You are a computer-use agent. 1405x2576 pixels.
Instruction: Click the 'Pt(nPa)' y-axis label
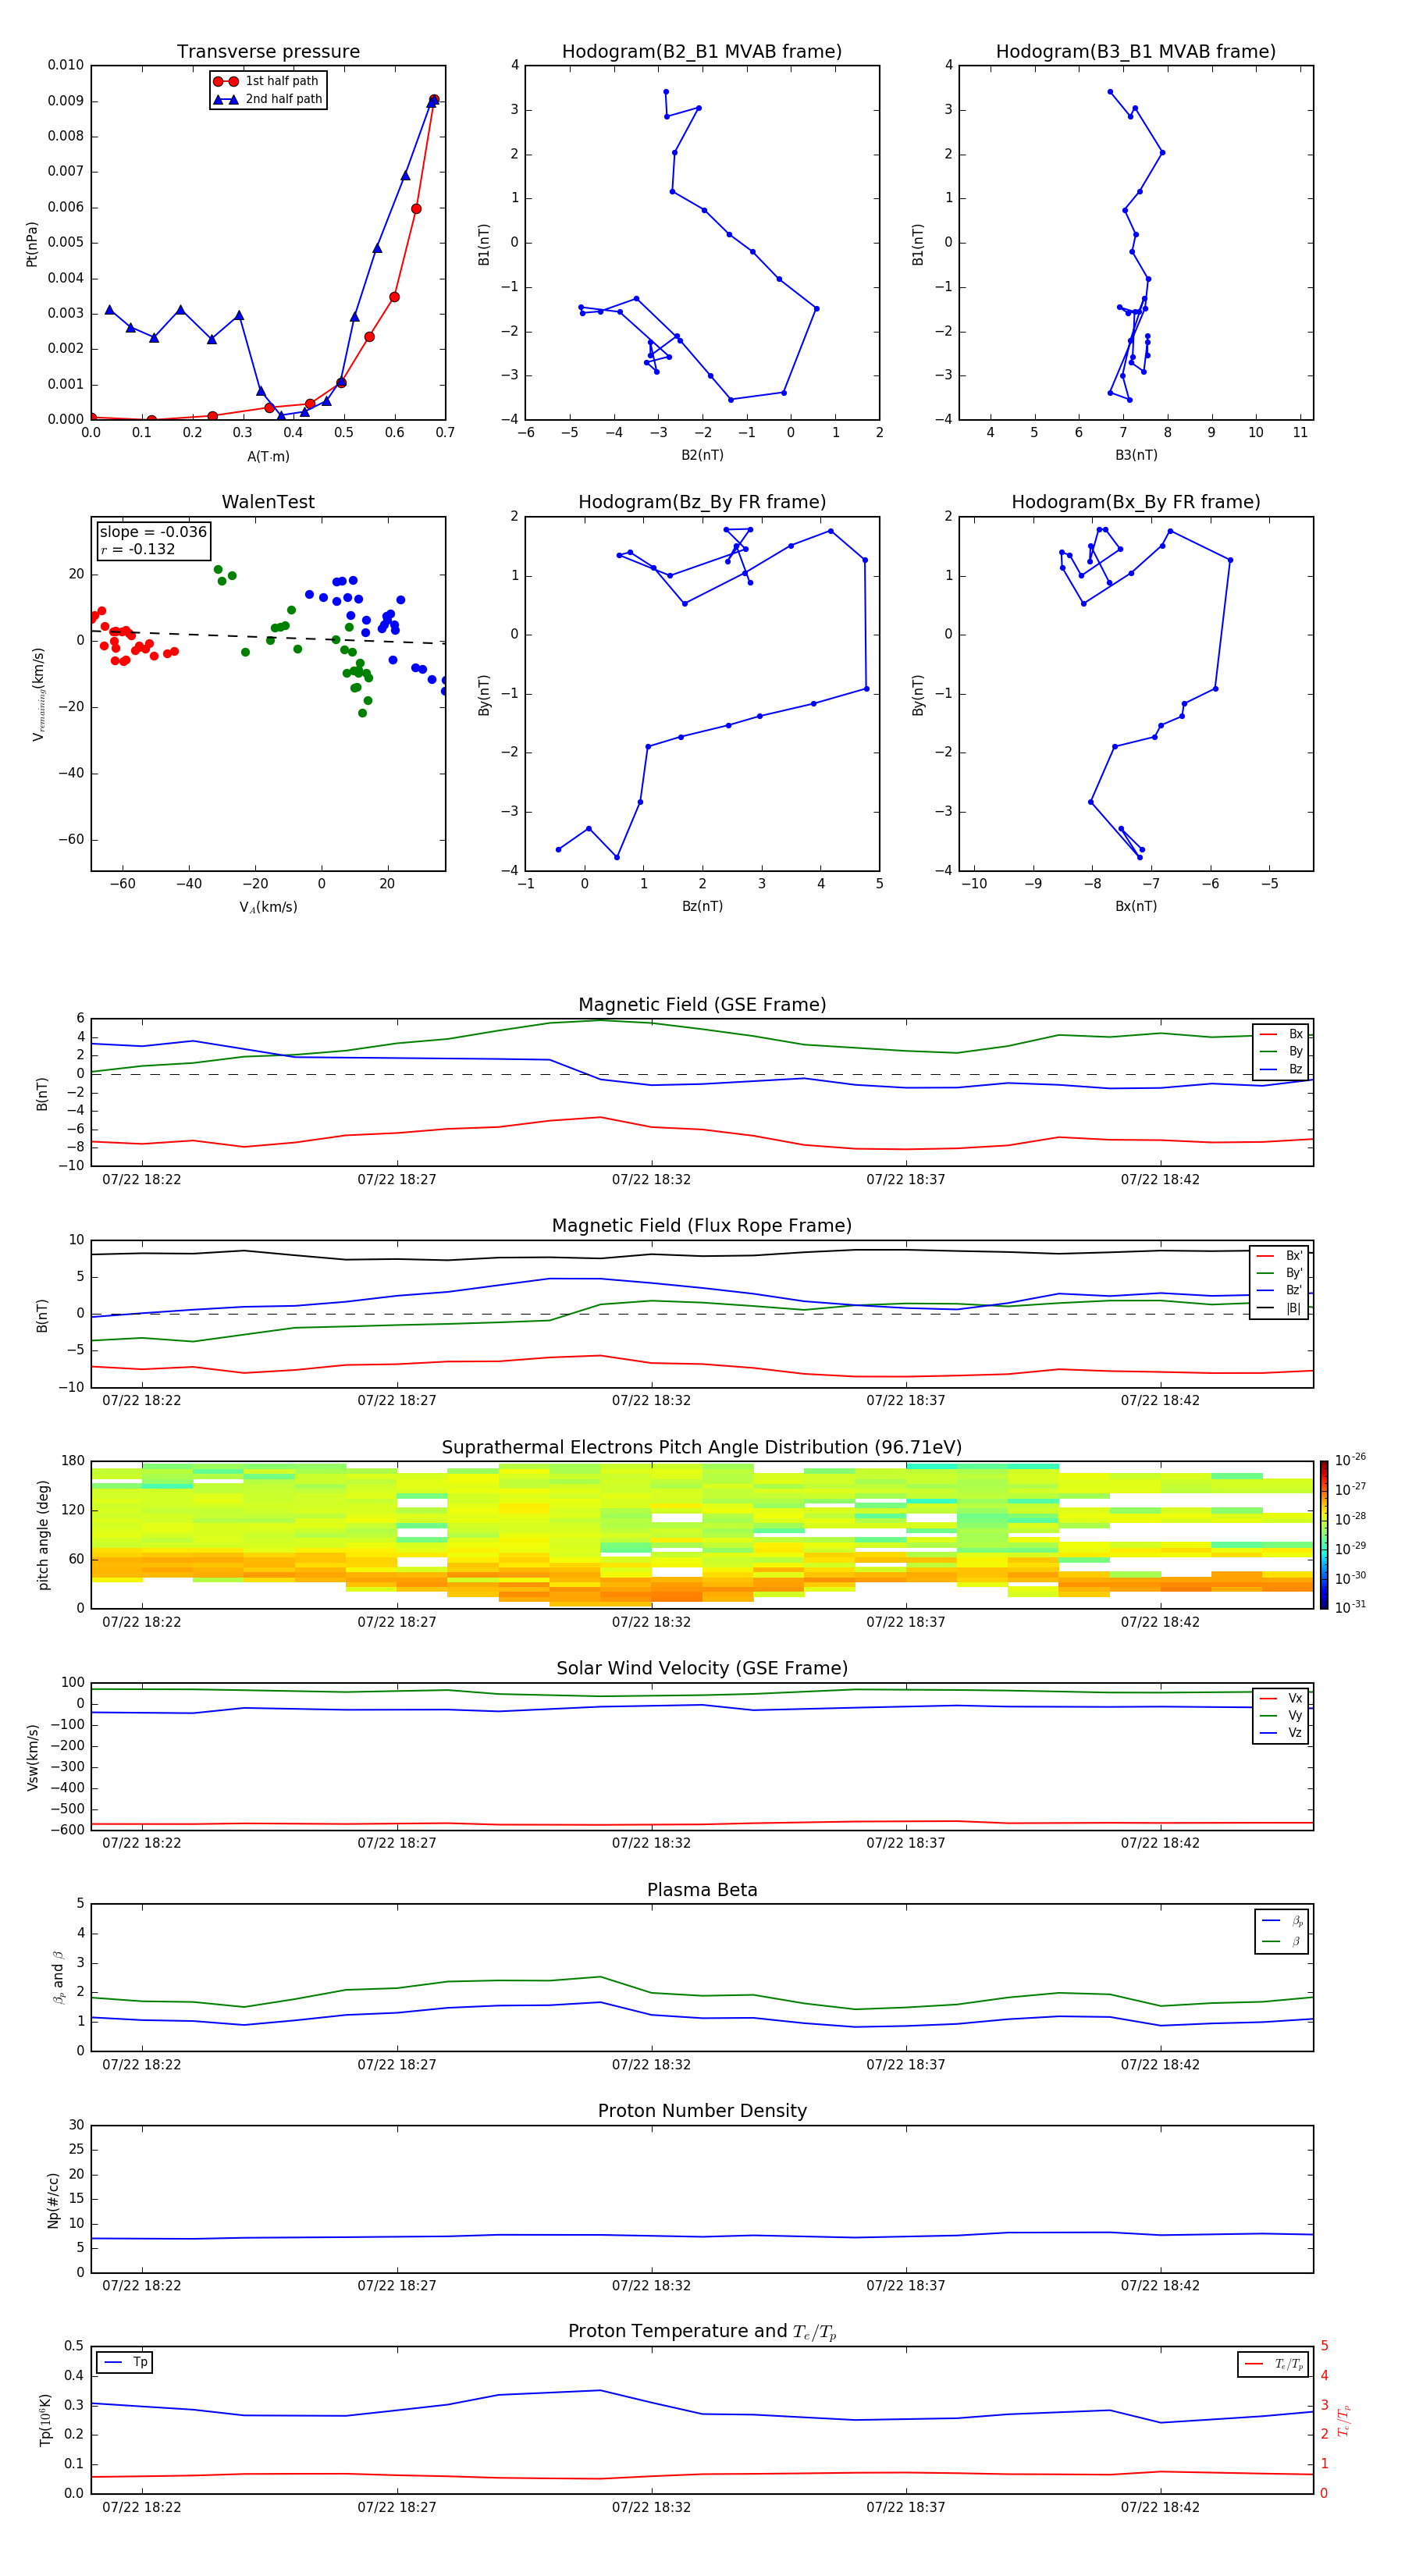pyautogui.click(x=31, y=244)
